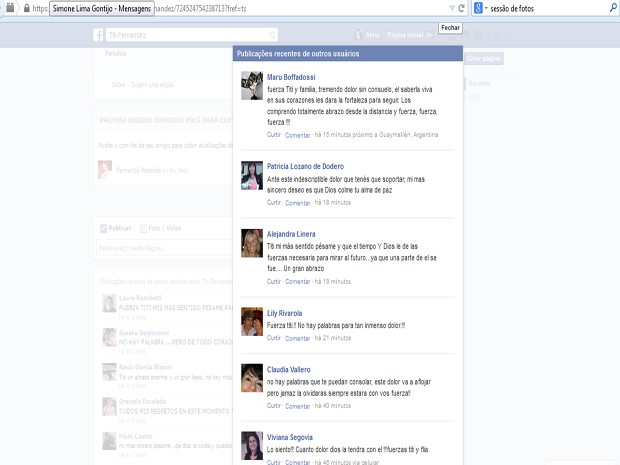This screenshot has width=620, height=465.
Task: Select the Foto / Vídeo composer tab
Action: point(165,227)
